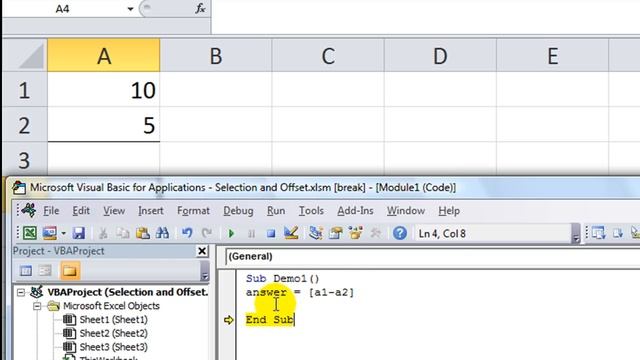Image resolution: width=640 pixels, height=360 pixels.
Task: Collapse the Microsoft Excel Objects folder
Action: click(37, 306)
